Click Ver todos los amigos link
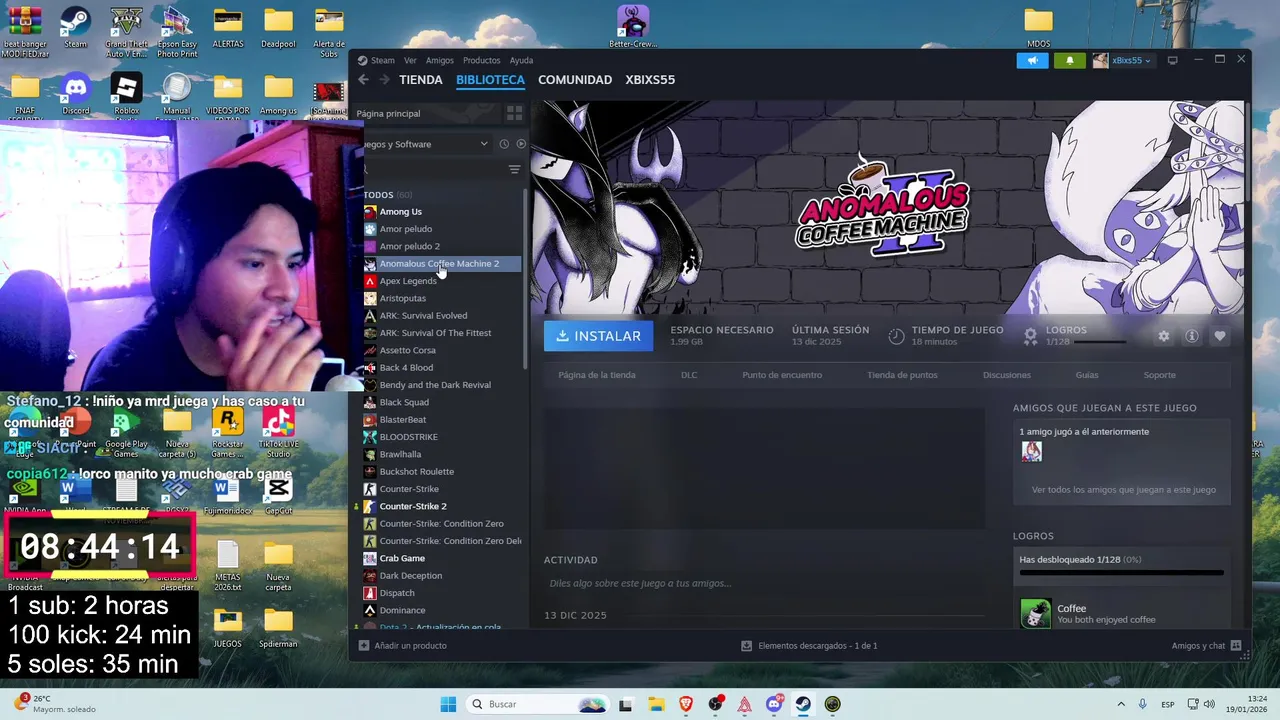This screenshot has width=1280, height=720. pos(1124,490)
